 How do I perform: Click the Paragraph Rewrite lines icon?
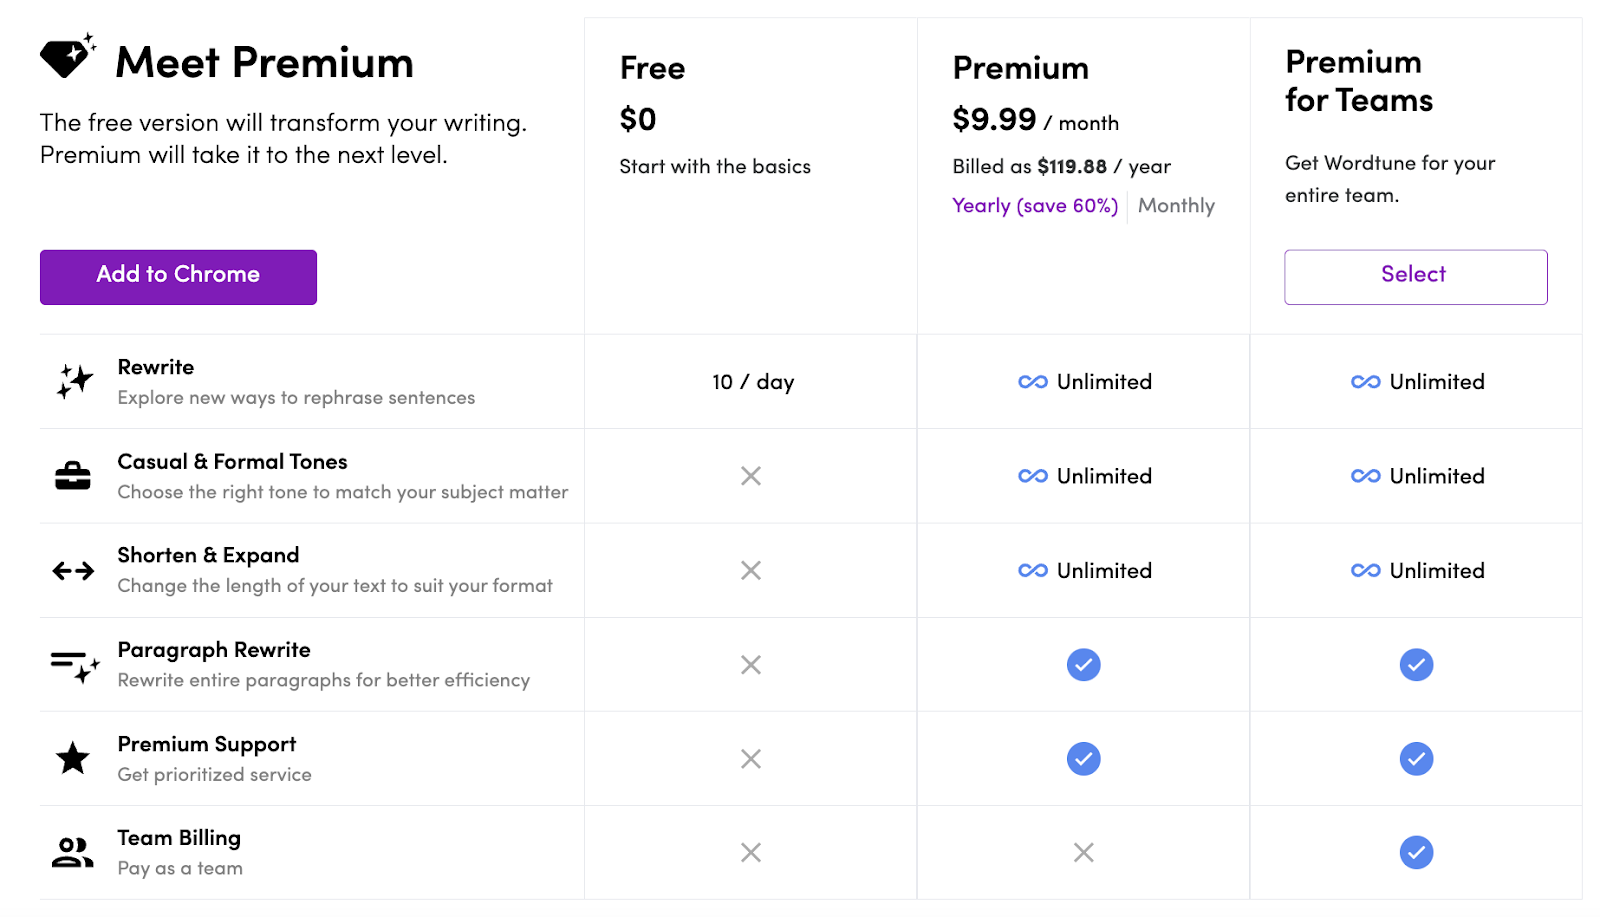[75, 665]
